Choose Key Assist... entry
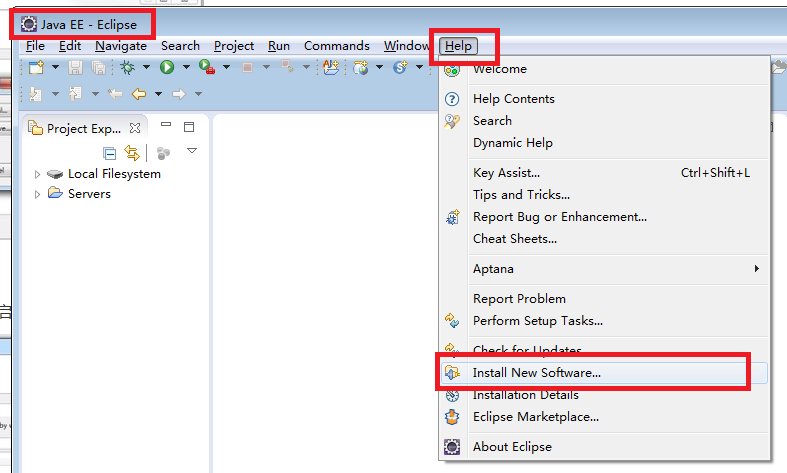The image size is (787, 473). [x=604, y=173]
